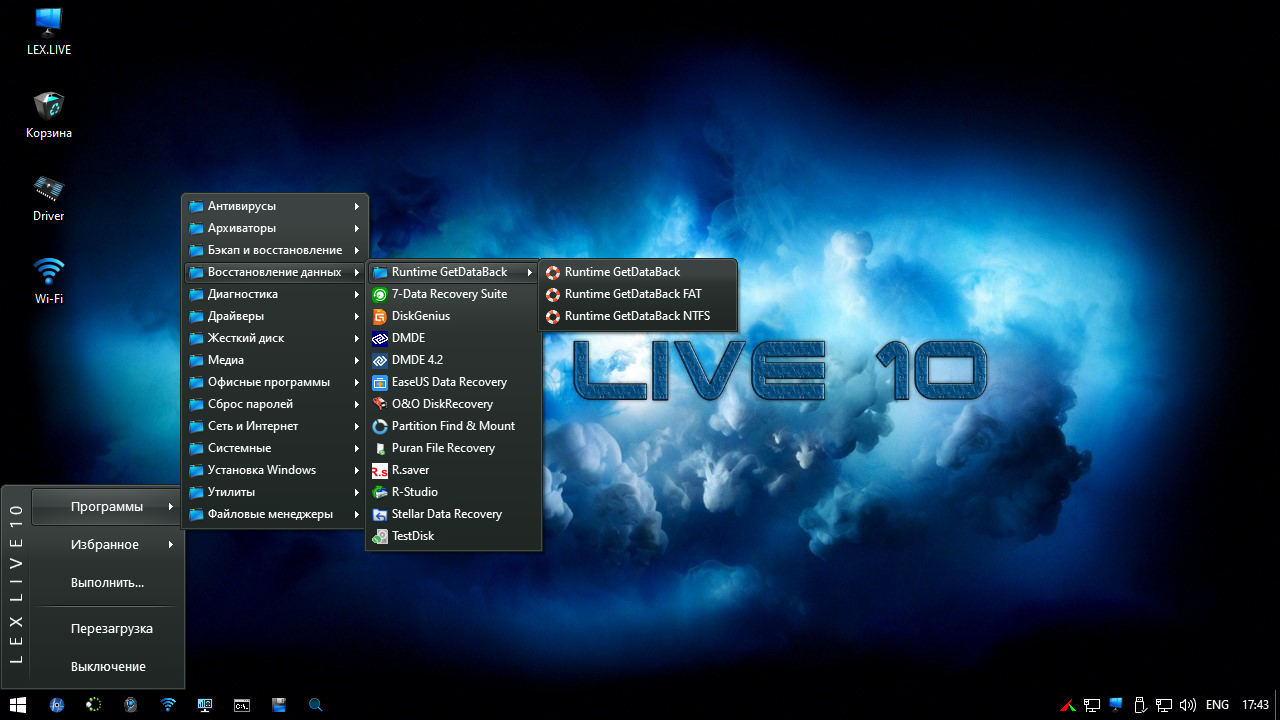This screenshot has width=1280, height=720.
Task: Launch R-Studio from the menu
Action: (x=414, y=492)
